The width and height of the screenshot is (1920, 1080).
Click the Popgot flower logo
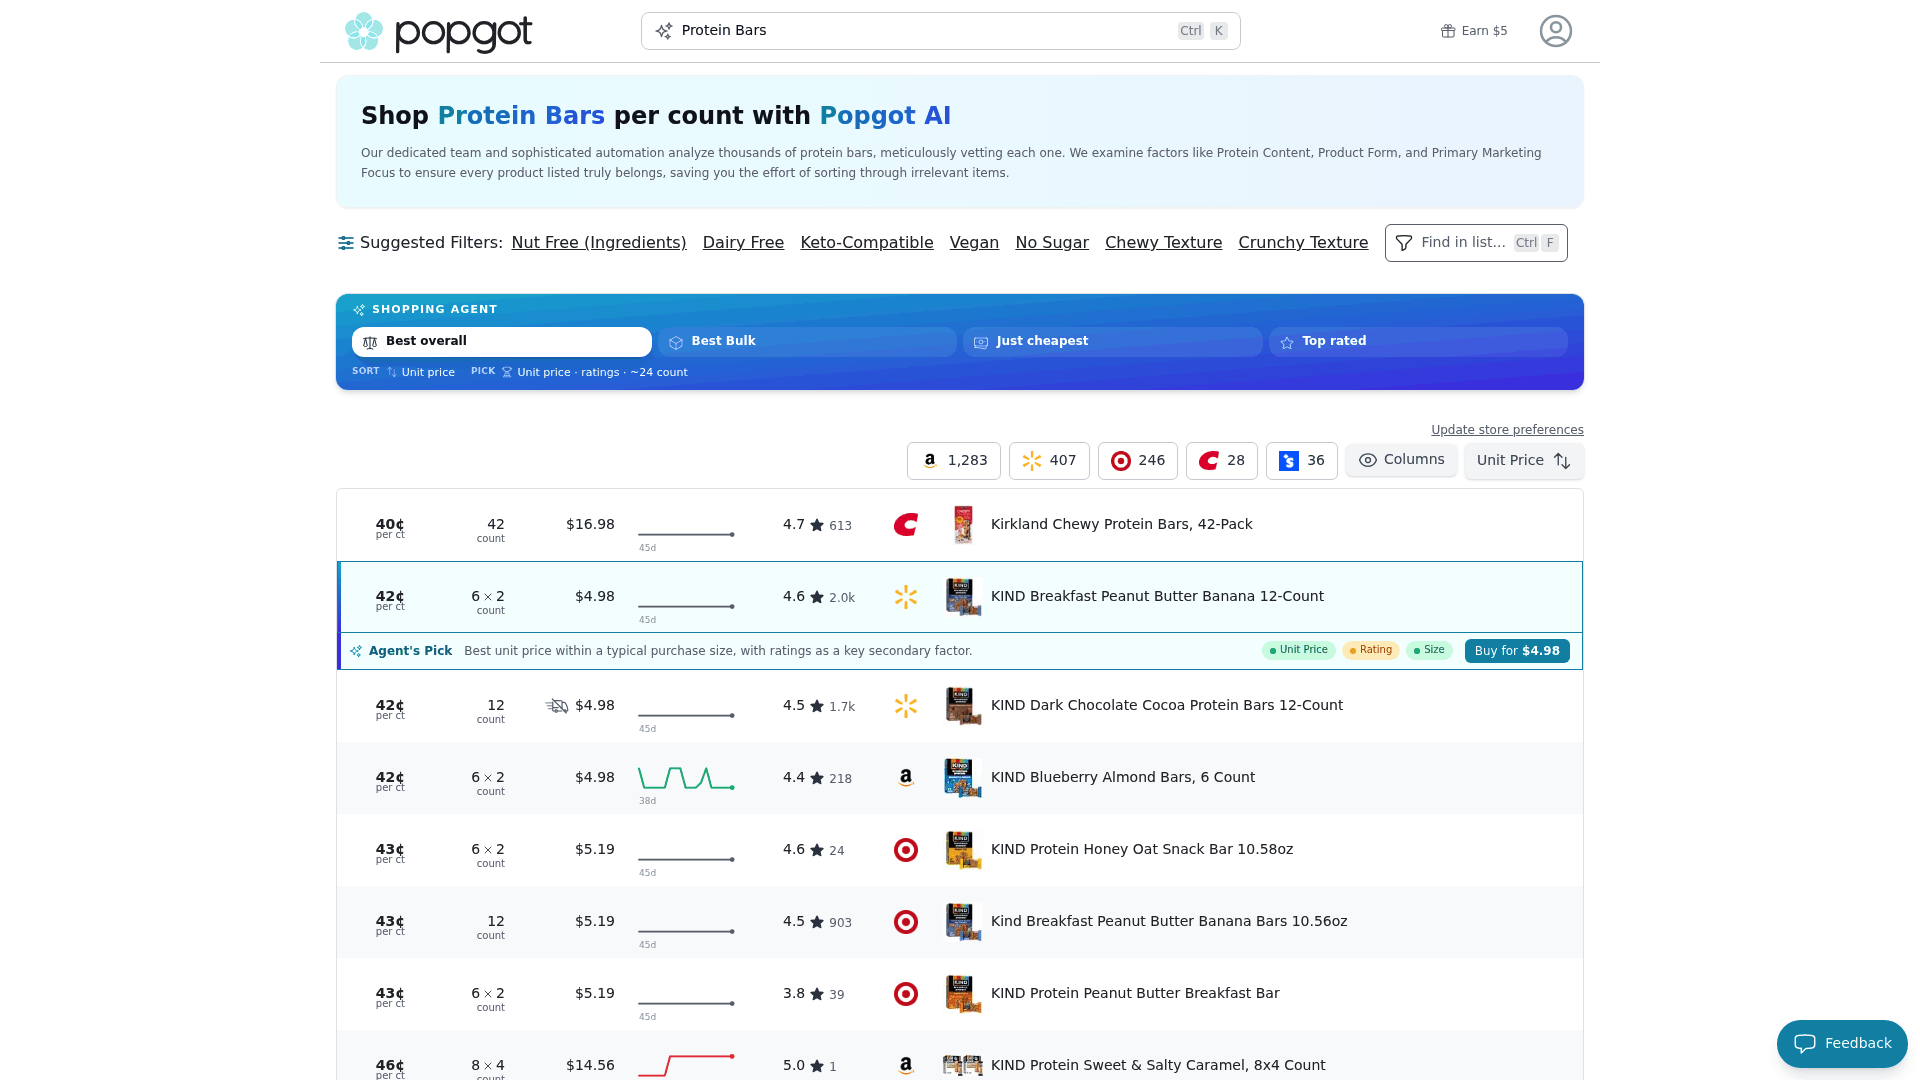(x=364, y=32)
